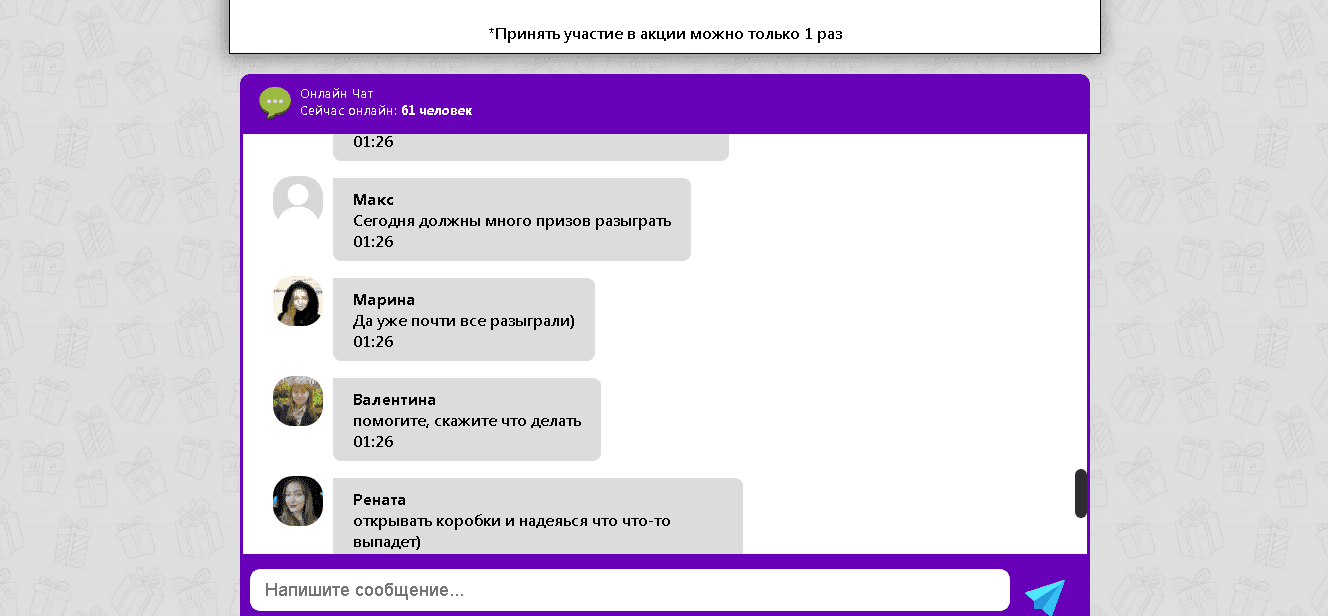Screen dimensions: 1328x616
Task: Open the promo banner about акция participation
Action: (x=665, y=33)
